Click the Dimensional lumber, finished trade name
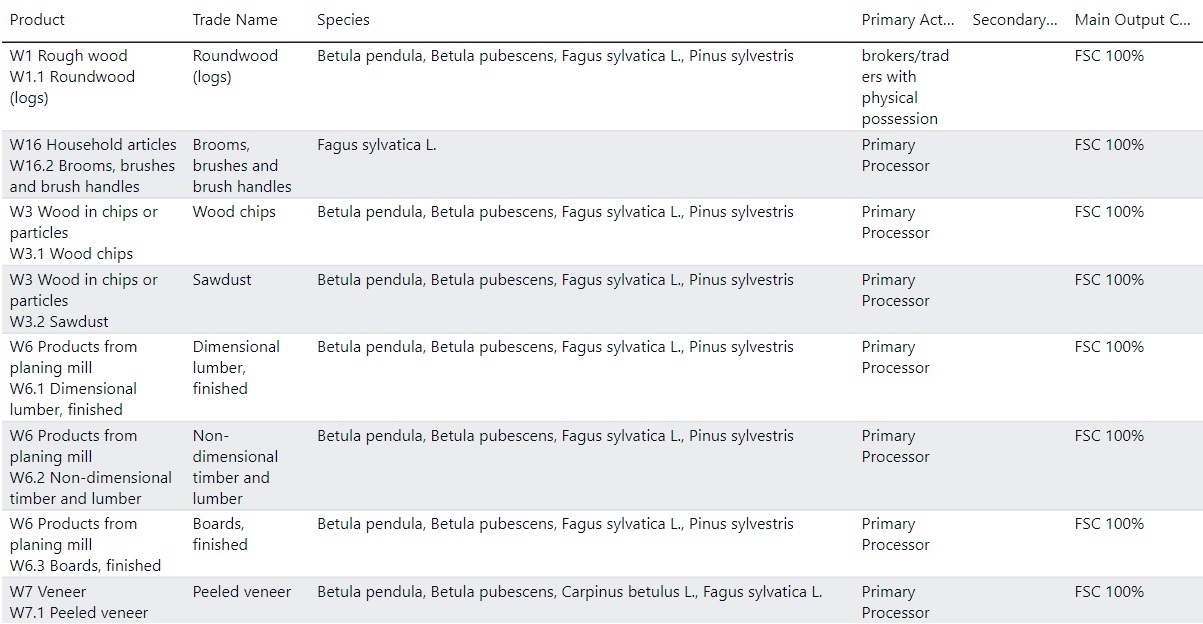 point(236,367)
